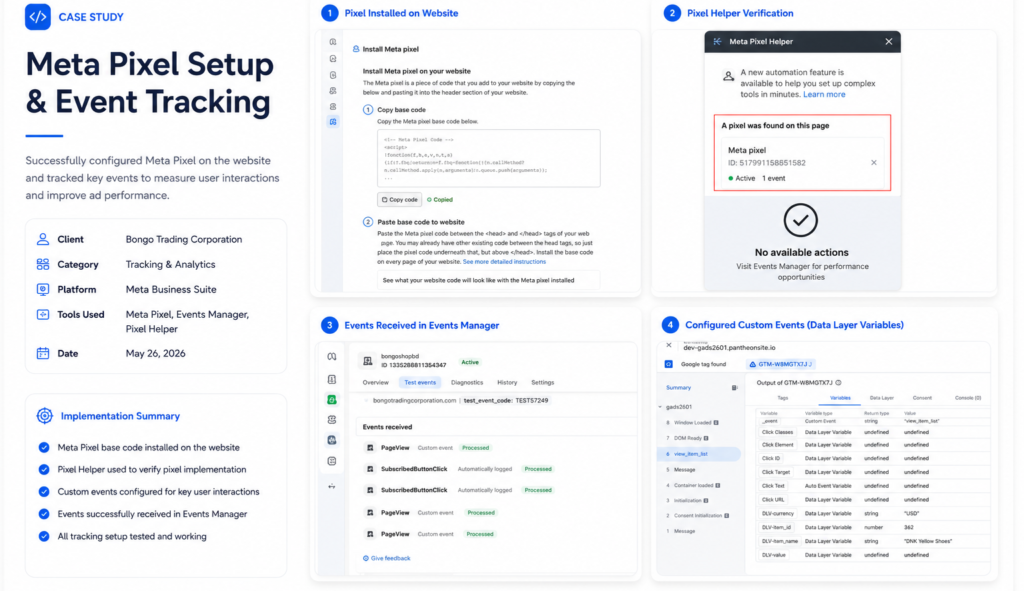Click inside the Meta Pixel base code box
This screenshot has height=591, width=1024.
[x=488, y=158]
